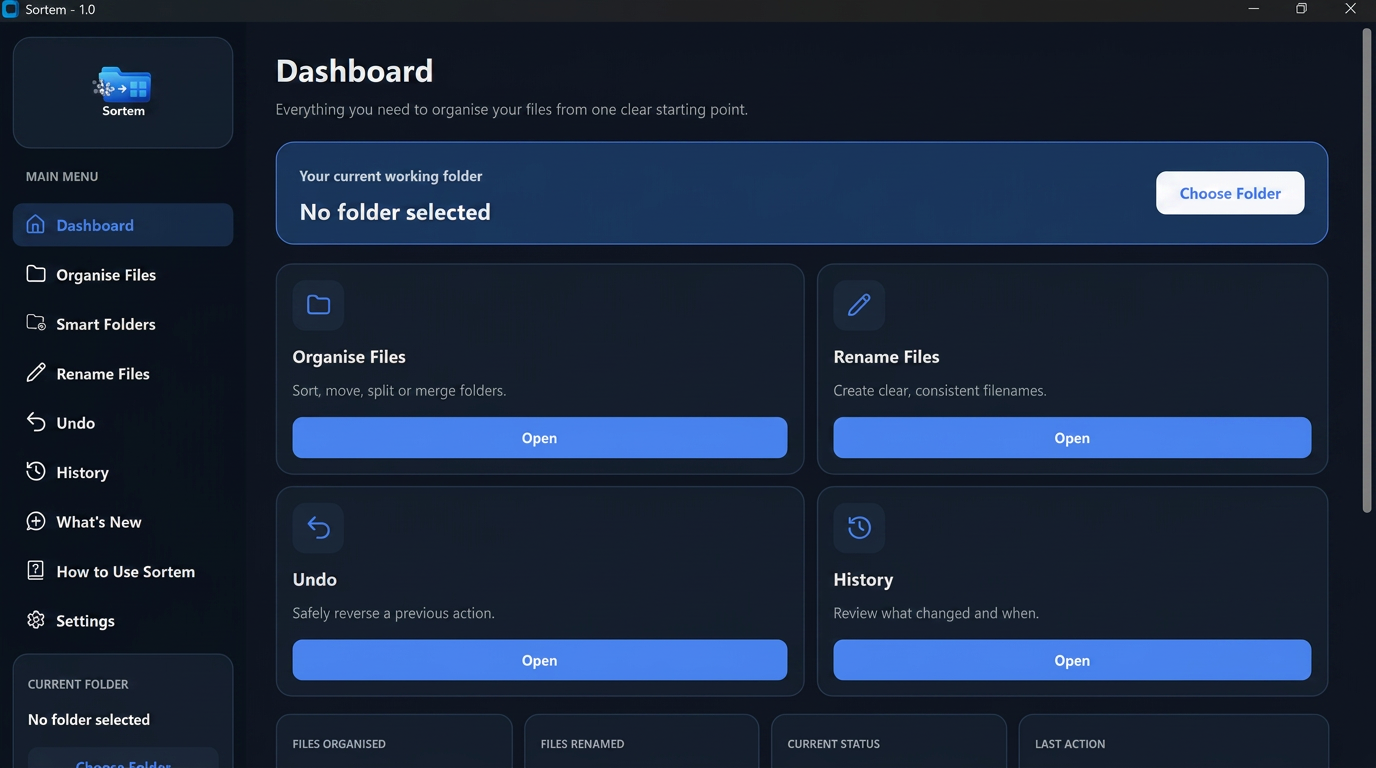
Task: Open Settings from the sidebar menu
Action: click(123, 621)
